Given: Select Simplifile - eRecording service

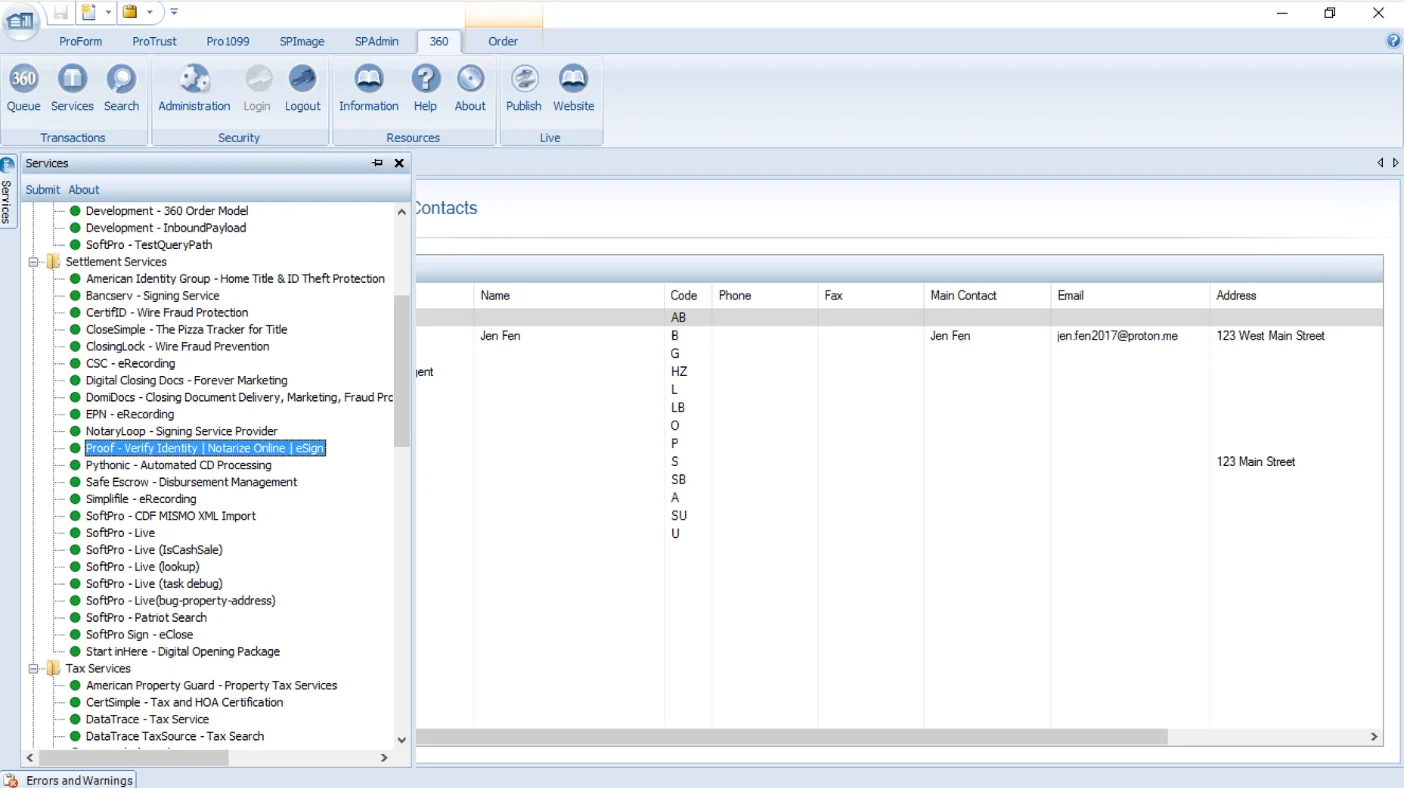Looking at the screenshot, I should (141, 499).
